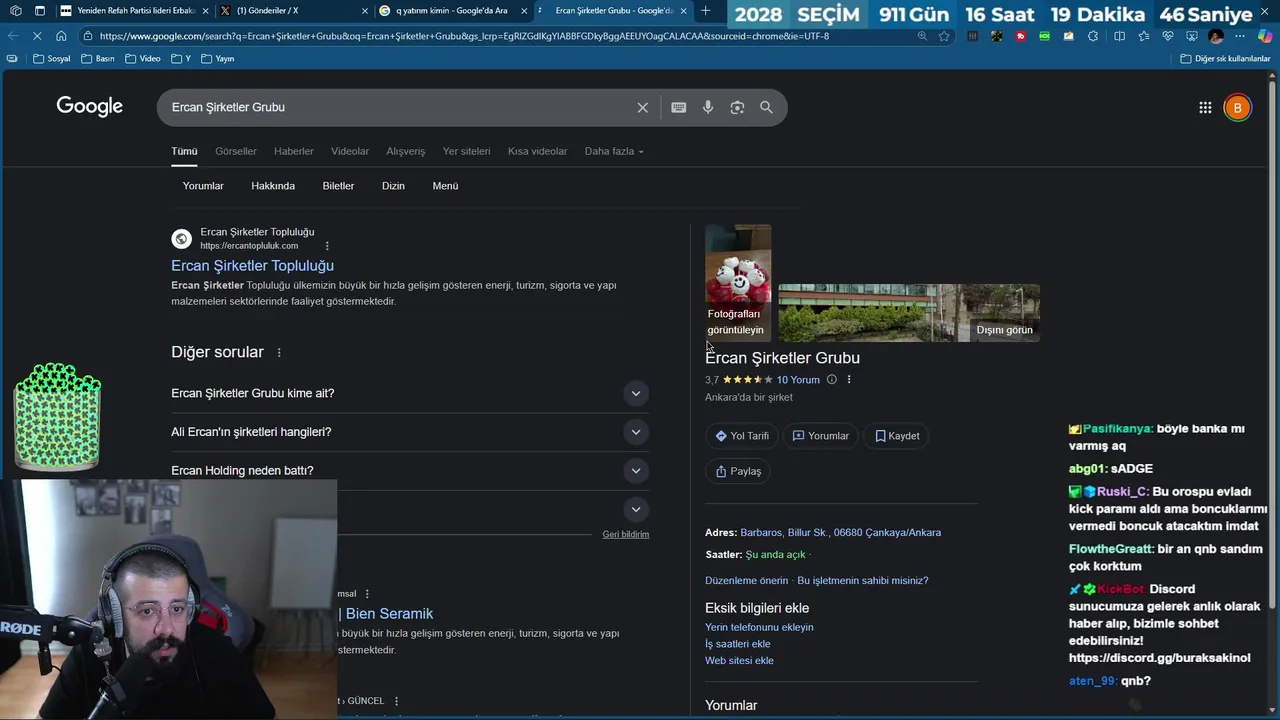The image size is (1280, 720).
Task: Click the magnifier search button
Action: tap(766, 107)
